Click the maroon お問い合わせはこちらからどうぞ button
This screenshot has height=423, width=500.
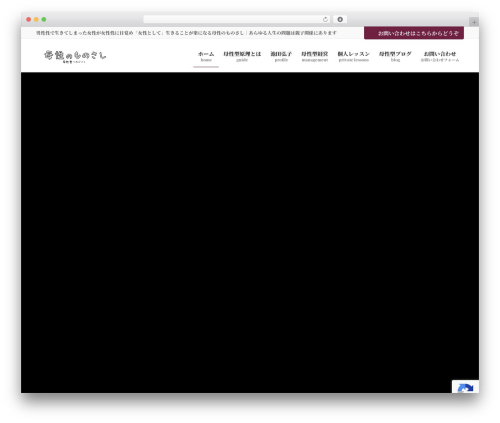(x=414, y=33)
